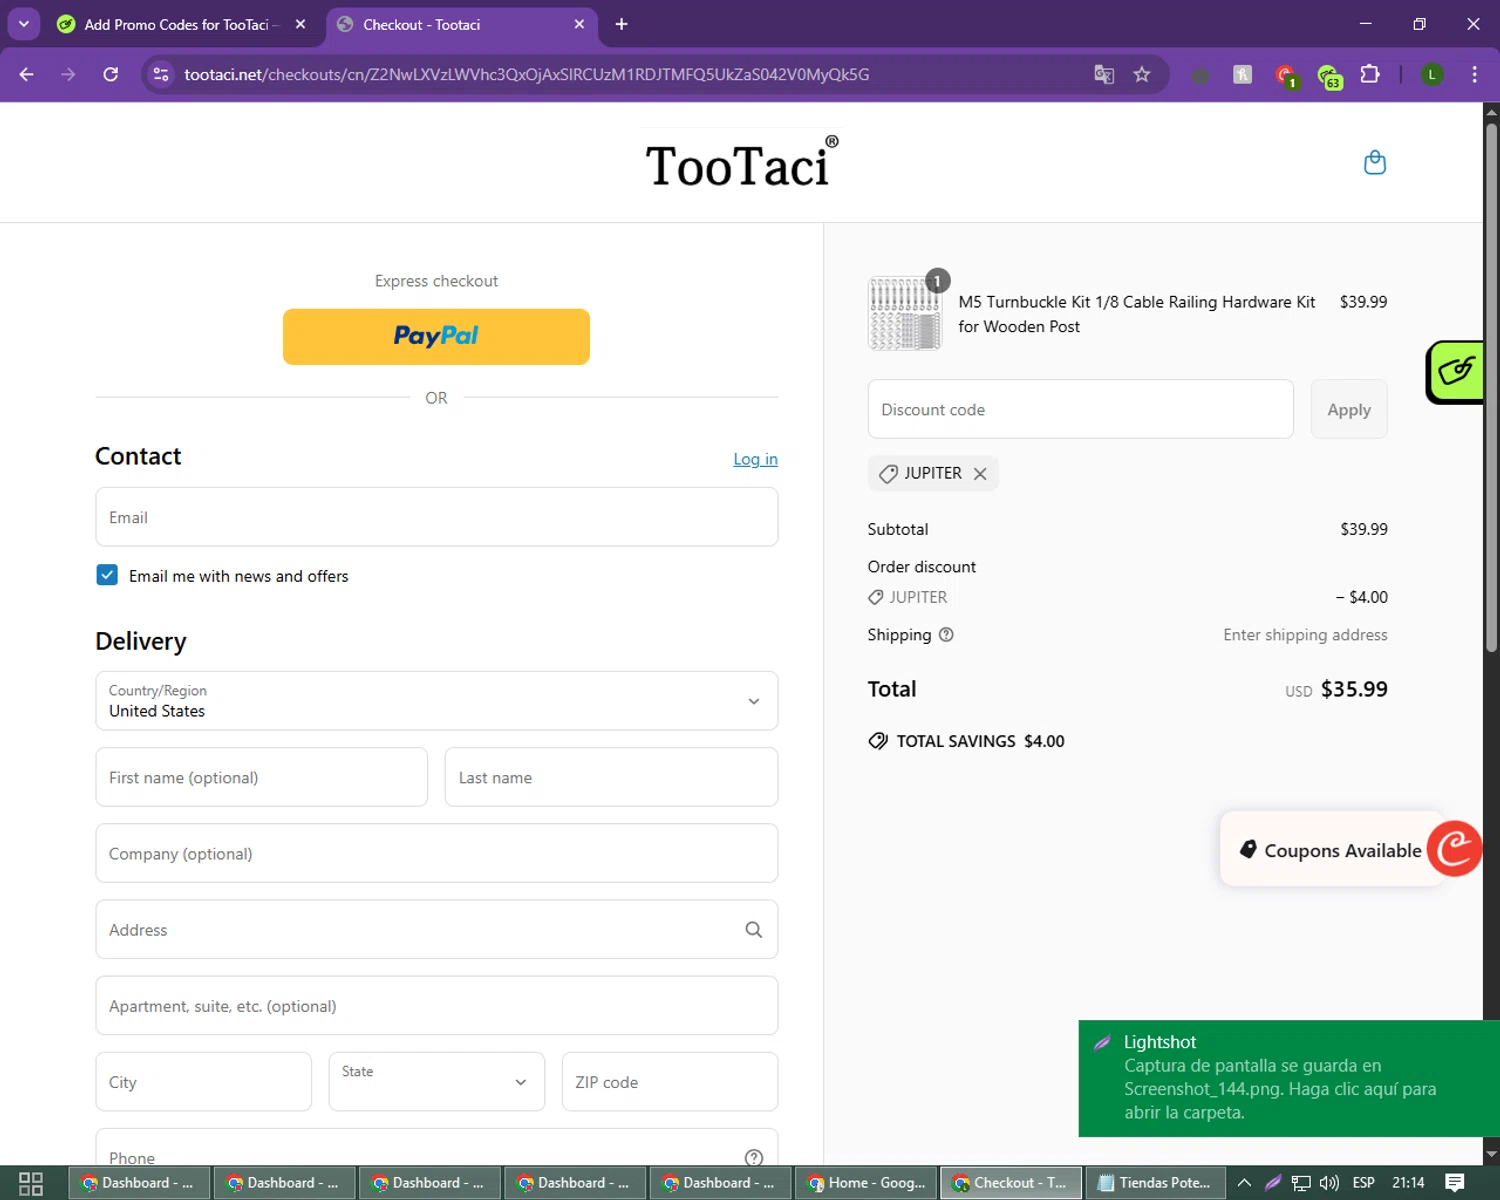Open the Chrome three-dot menu

tap(1474, 74)
